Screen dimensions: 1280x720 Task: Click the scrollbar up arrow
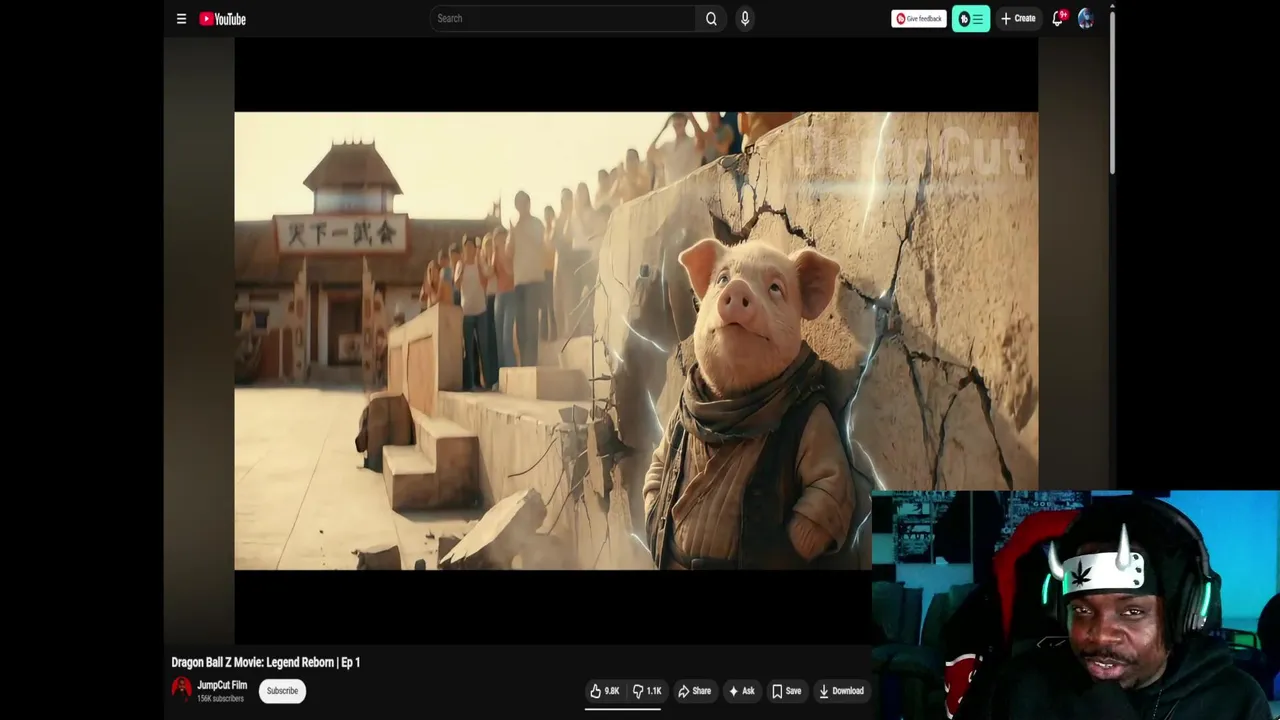[1112, 8]
